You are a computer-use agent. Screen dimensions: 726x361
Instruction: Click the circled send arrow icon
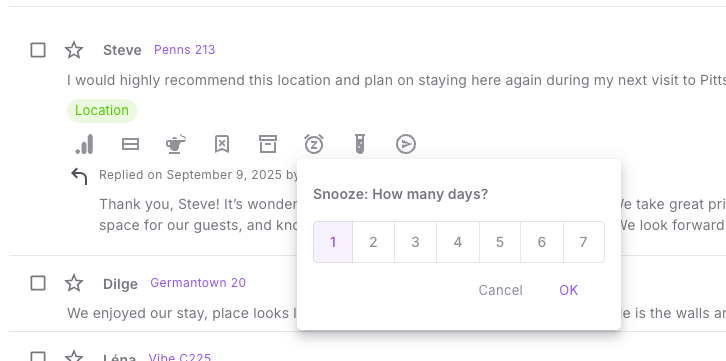click(406, 144)
